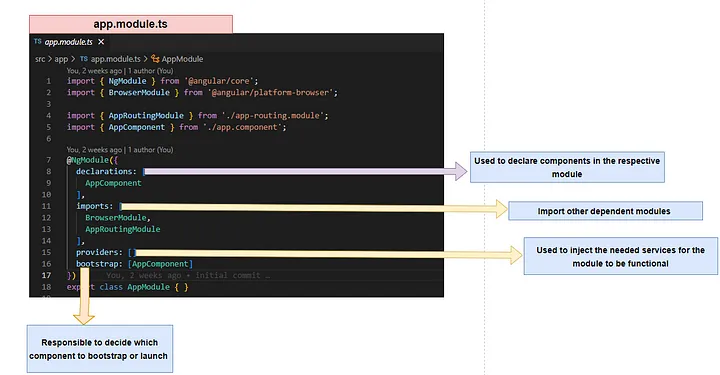Click the 'Used to declare components' box
Viewport: 720px width, 375px height.
click(567, 167)
